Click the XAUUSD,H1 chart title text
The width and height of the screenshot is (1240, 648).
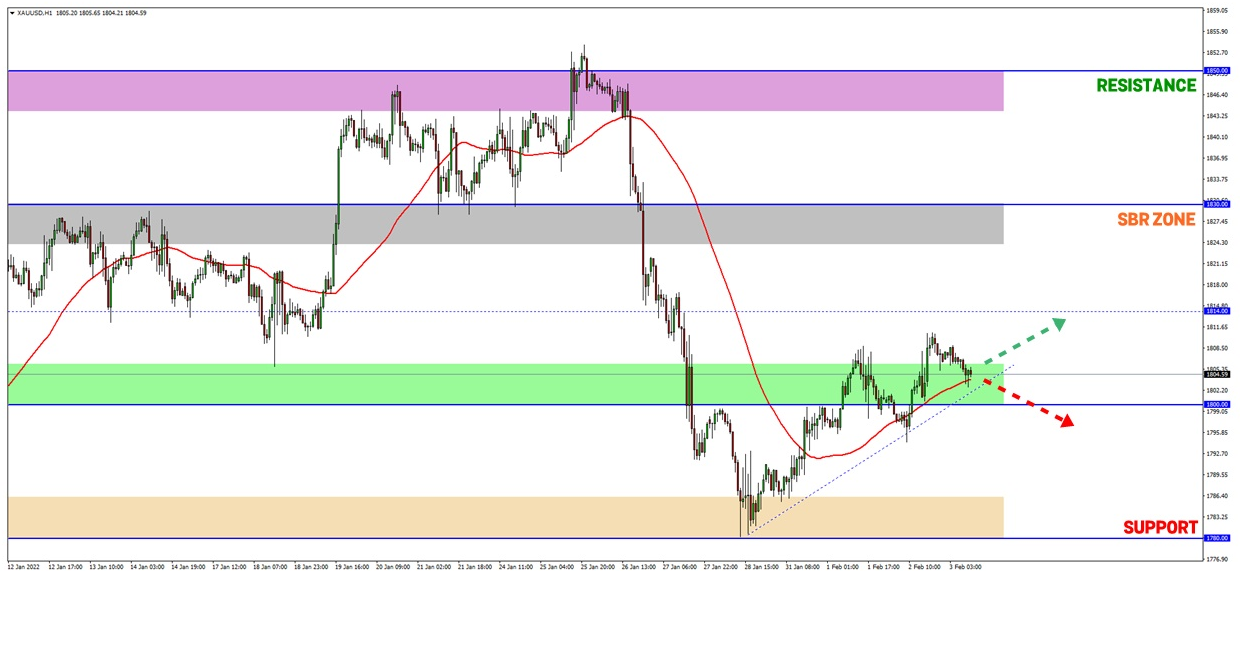pyautogui.click(x=35, y=13)
